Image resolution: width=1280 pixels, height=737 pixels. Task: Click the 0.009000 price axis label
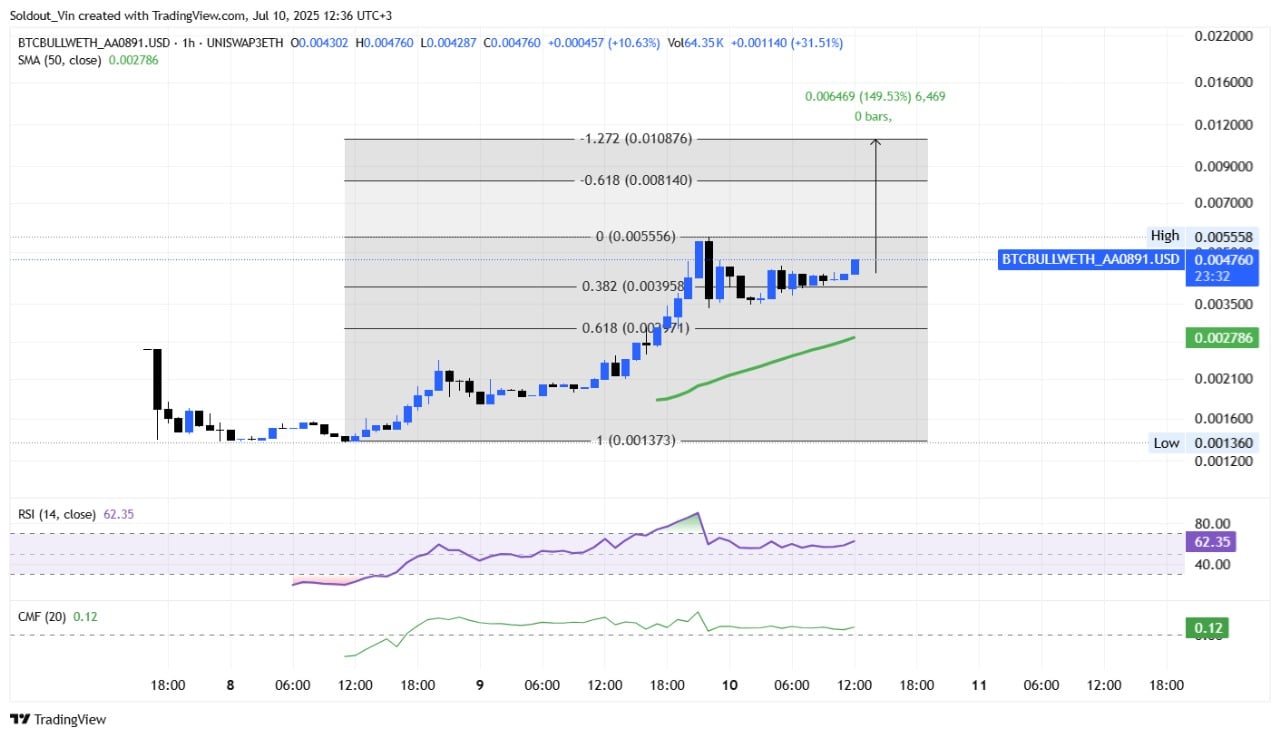click(1224, 166)
